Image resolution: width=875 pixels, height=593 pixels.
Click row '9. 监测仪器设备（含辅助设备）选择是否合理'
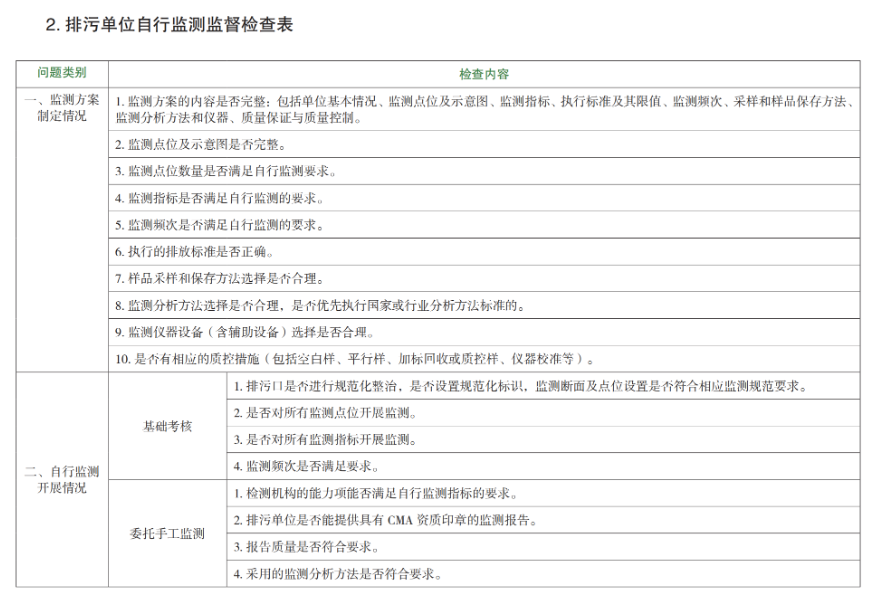[x=484, y=332]
